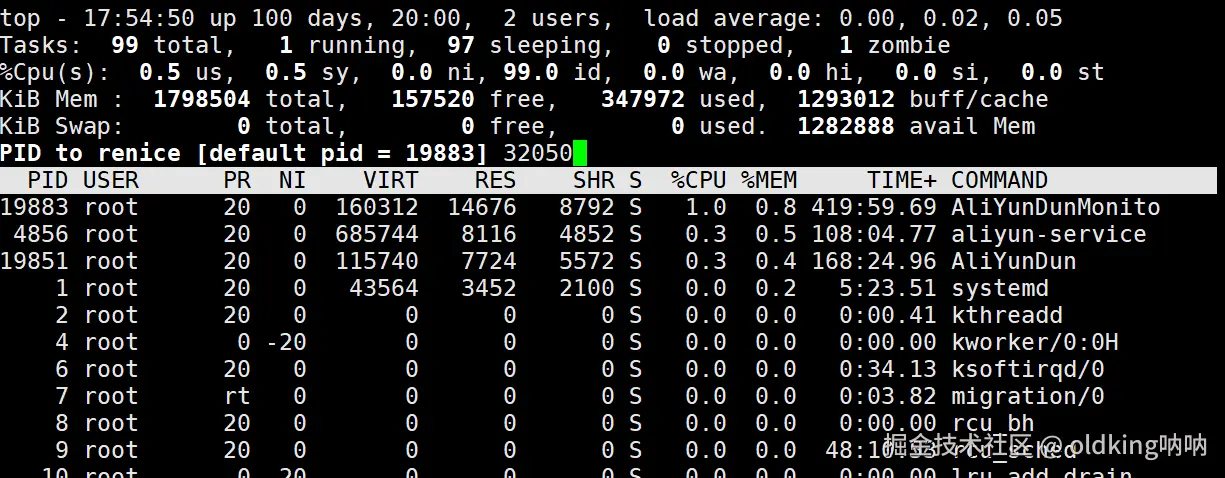The height and width of the screenshot is (478, 1225).
Task: Click PID 19851 in the process list
Action: 35,261
